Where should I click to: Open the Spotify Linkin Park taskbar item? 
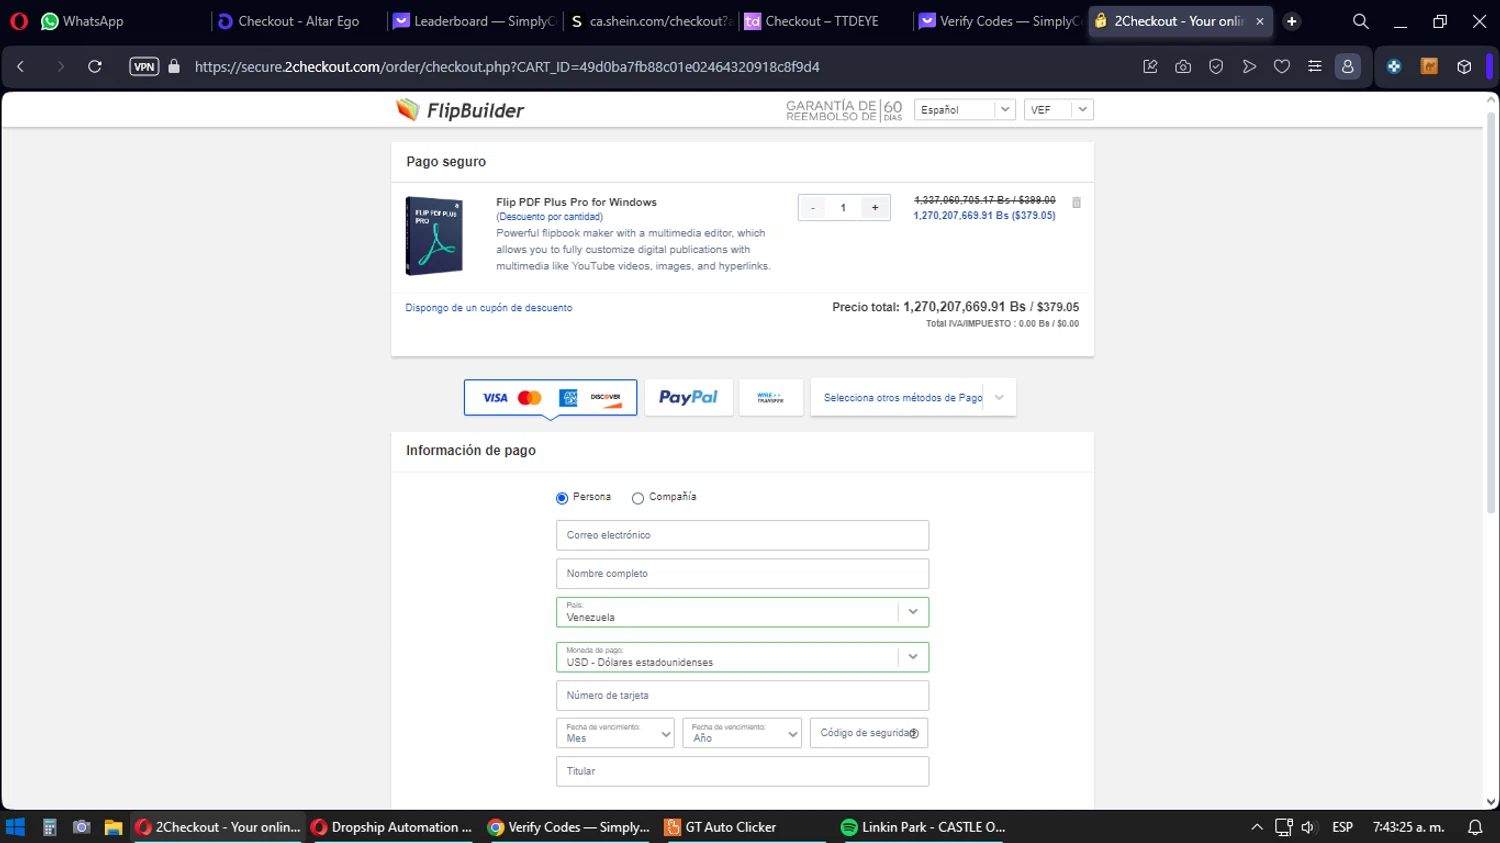tap(924, 827)
